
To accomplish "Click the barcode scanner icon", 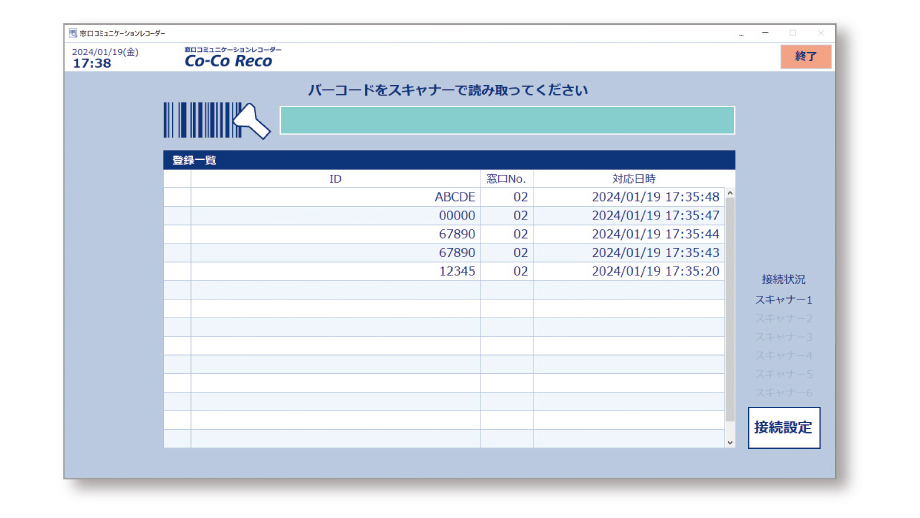I will 215,120.
